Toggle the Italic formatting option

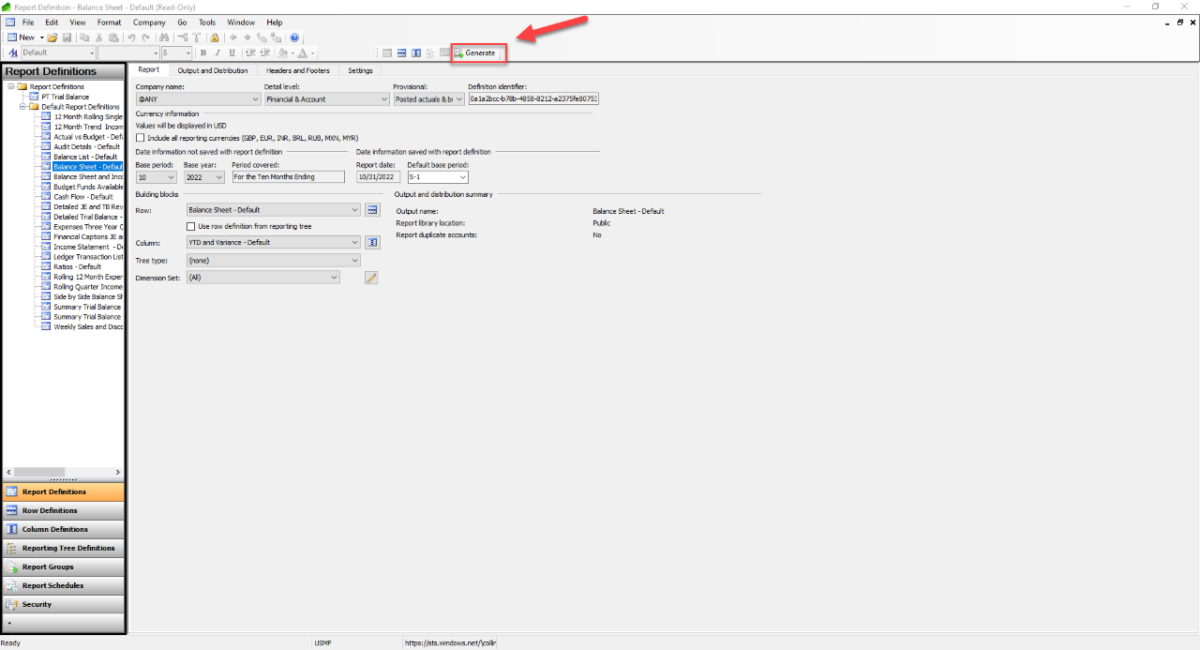[x=217, y=52]
